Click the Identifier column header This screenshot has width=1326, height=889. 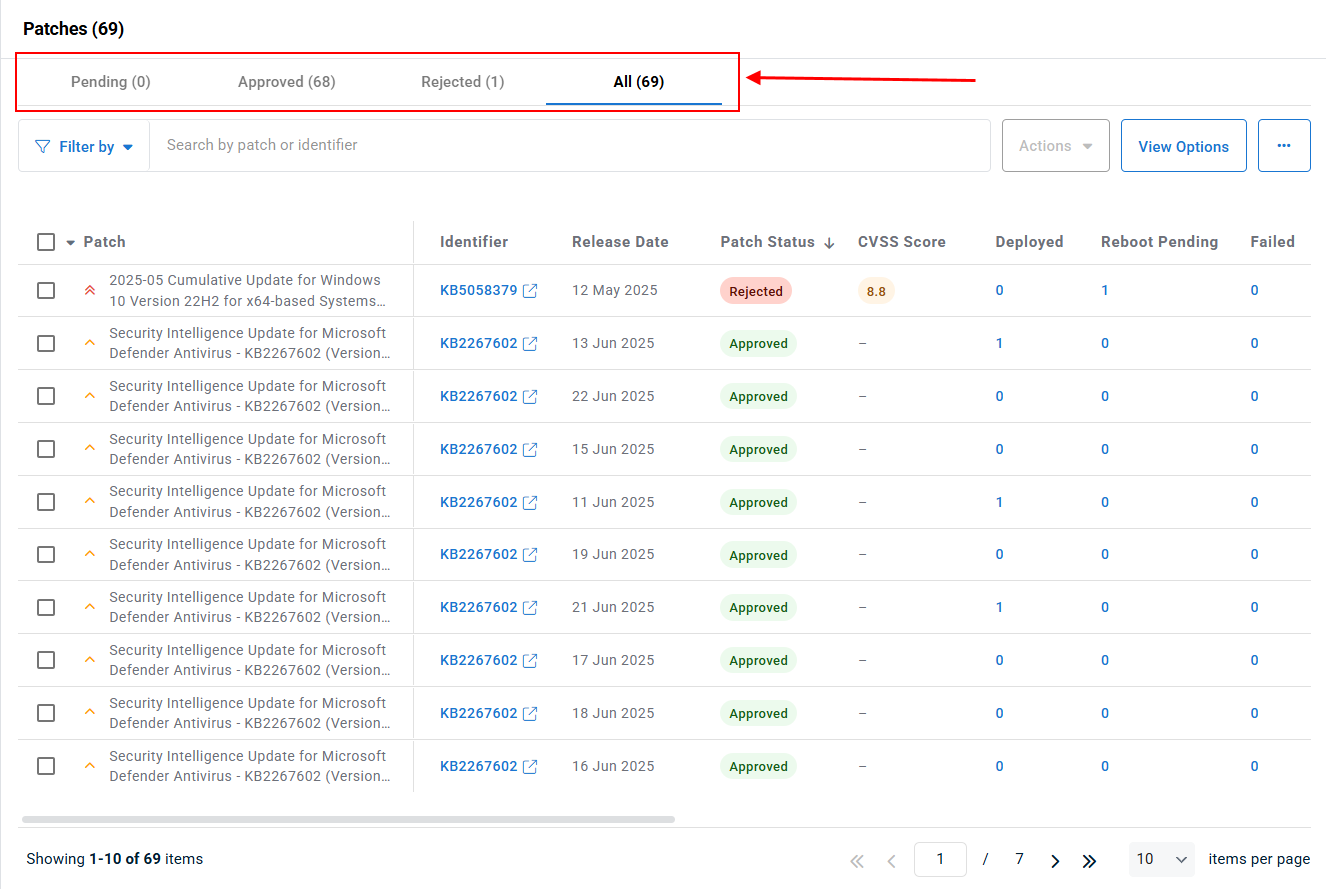coord(474,242)
